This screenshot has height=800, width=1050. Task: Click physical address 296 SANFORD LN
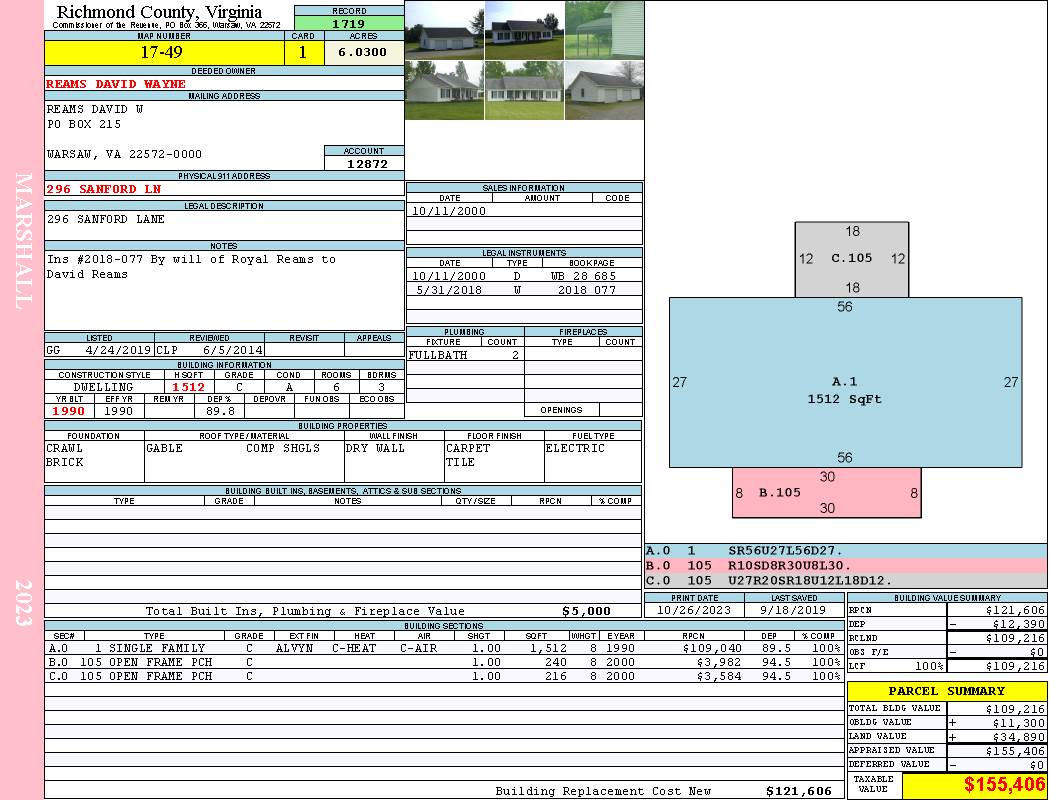tap(104, 189)
